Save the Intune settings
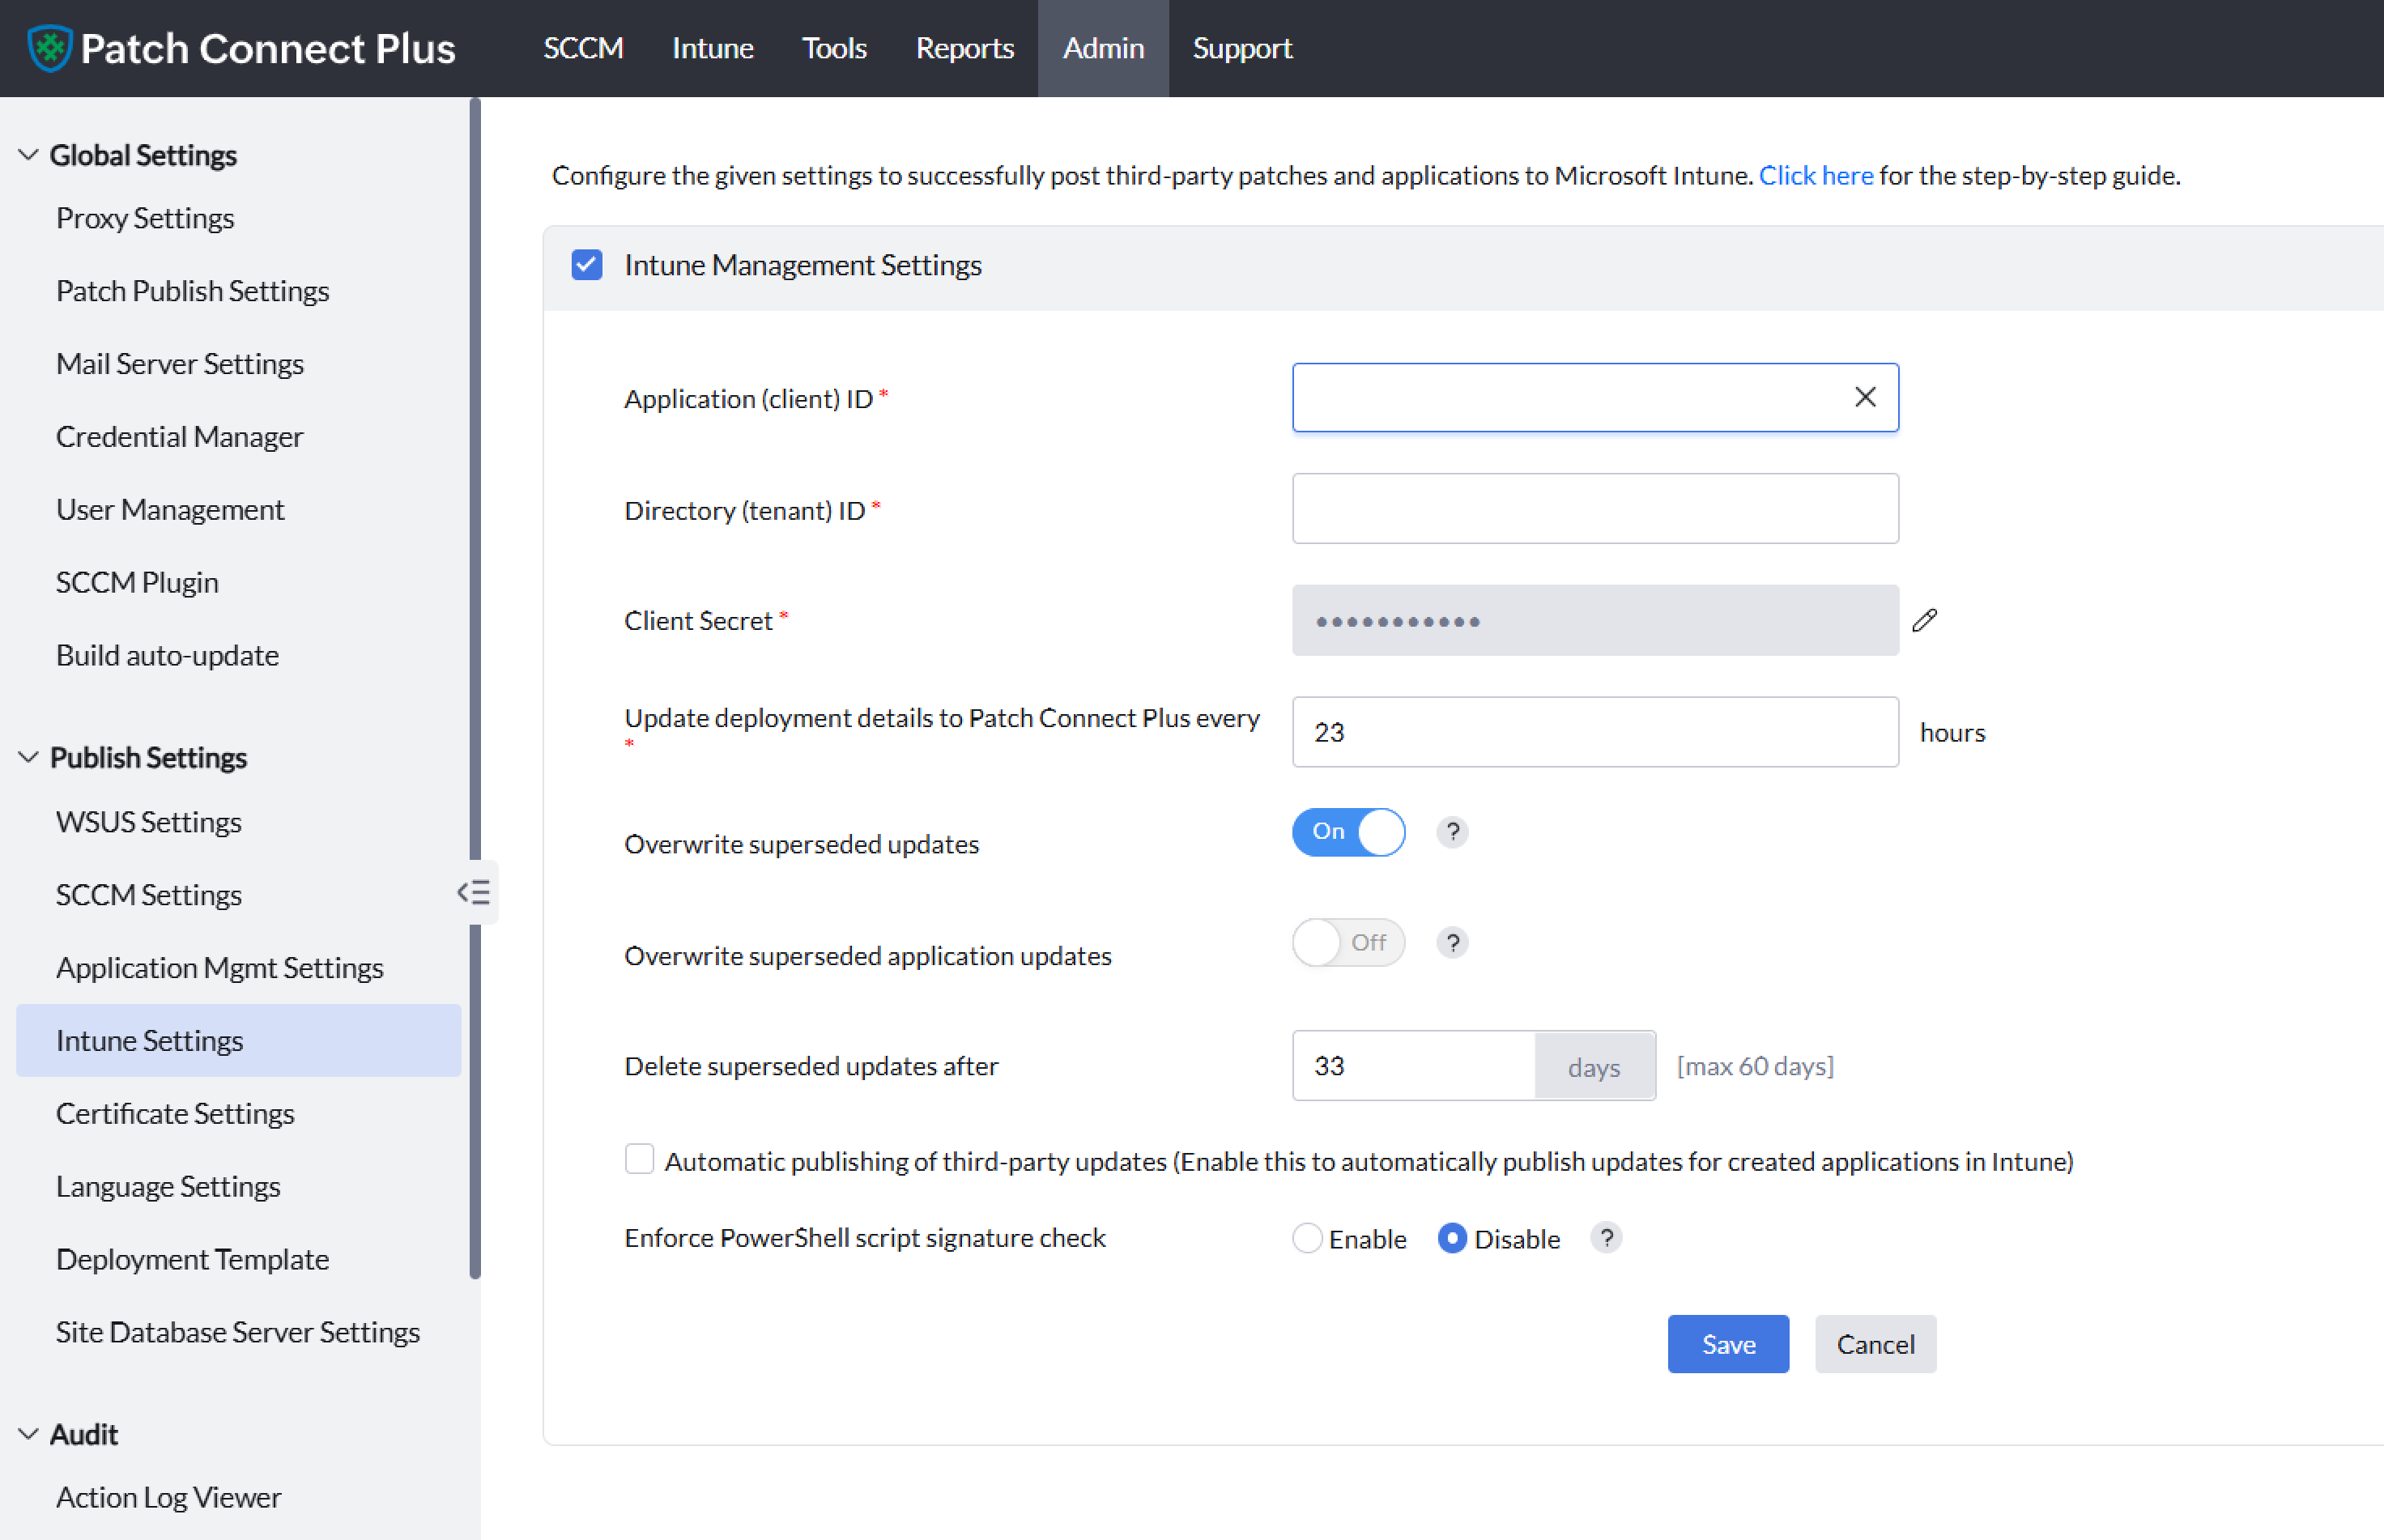 point(1728,1344)
